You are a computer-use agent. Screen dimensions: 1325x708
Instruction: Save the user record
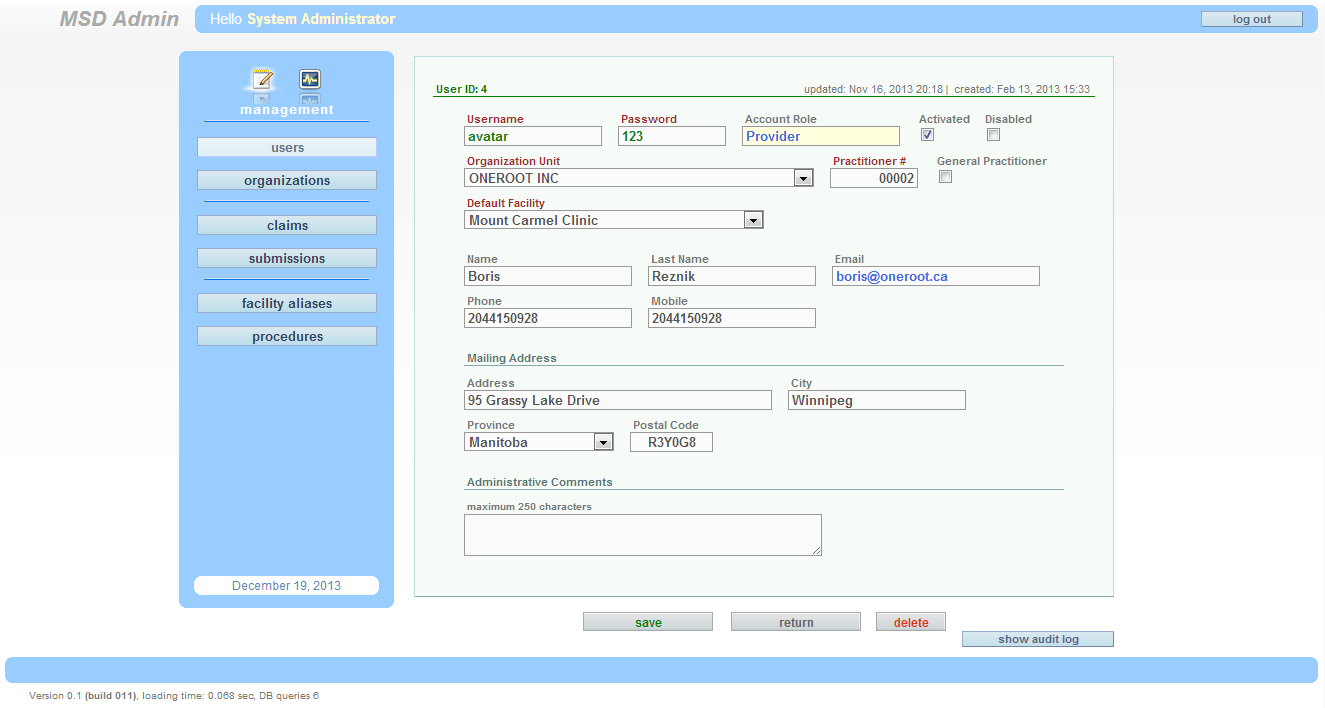(x=648, y=622)
